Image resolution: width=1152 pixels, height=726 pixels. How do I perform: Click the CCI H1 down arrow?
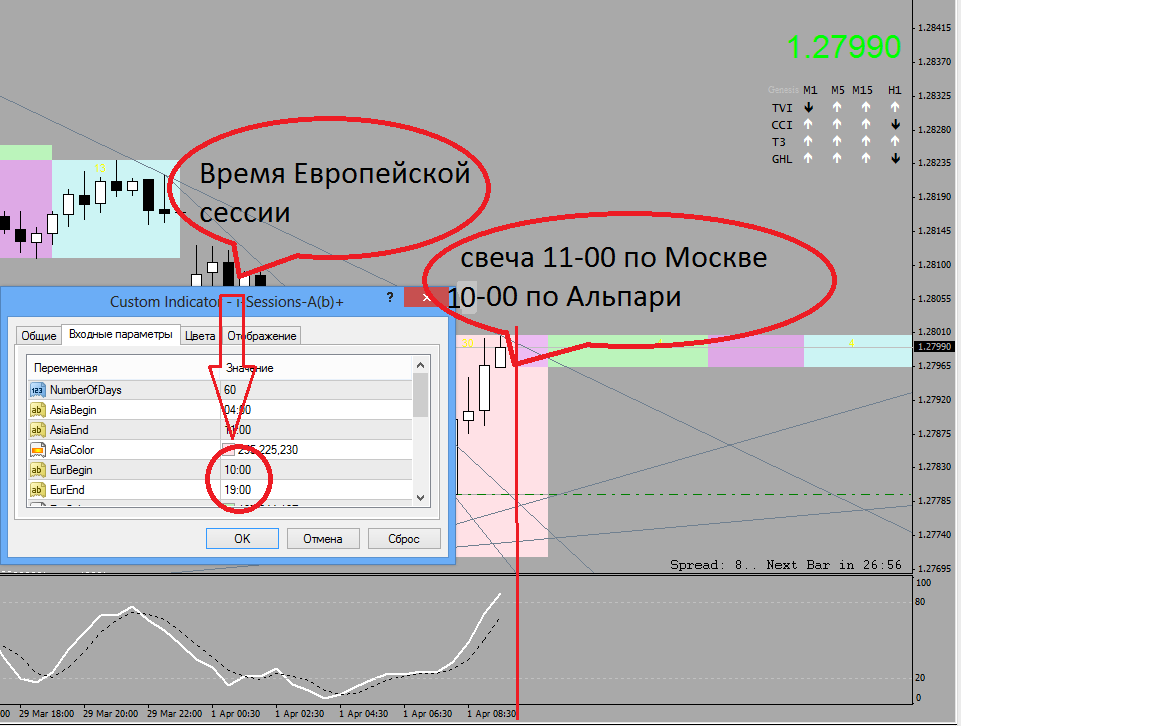click(896, 124)
